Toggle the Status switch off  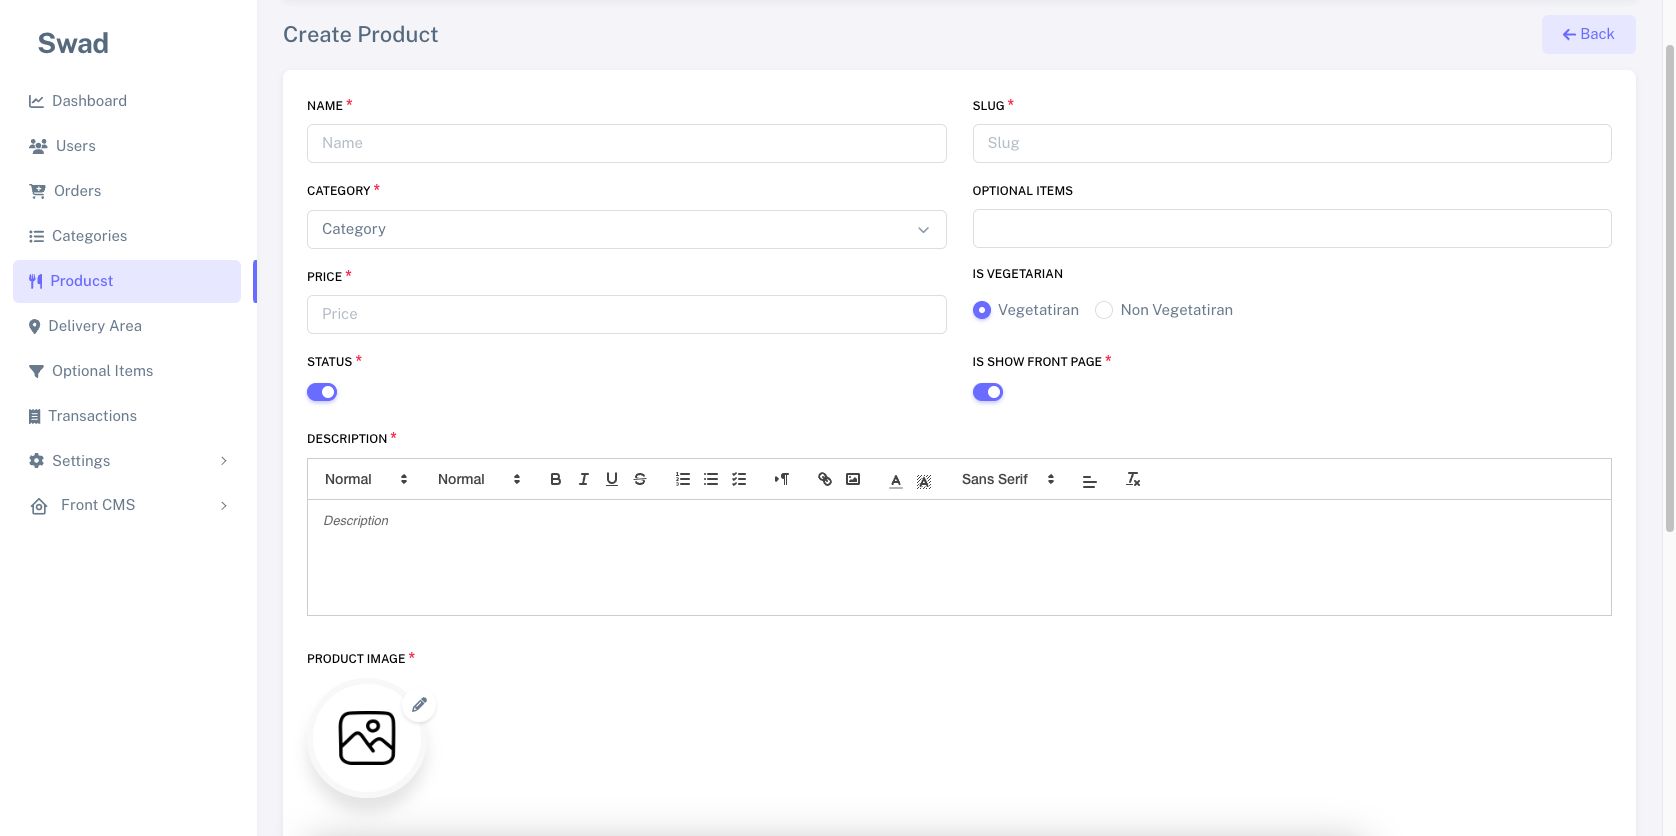point(322,392)
